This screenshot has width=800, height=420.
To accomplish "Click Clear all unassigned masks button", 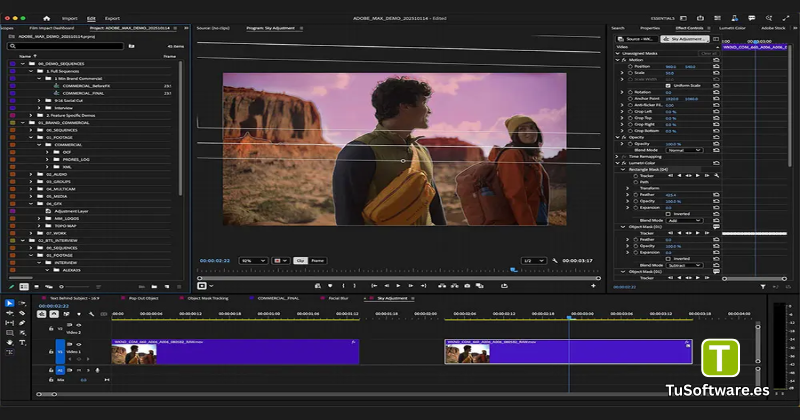I will [709, 54].
